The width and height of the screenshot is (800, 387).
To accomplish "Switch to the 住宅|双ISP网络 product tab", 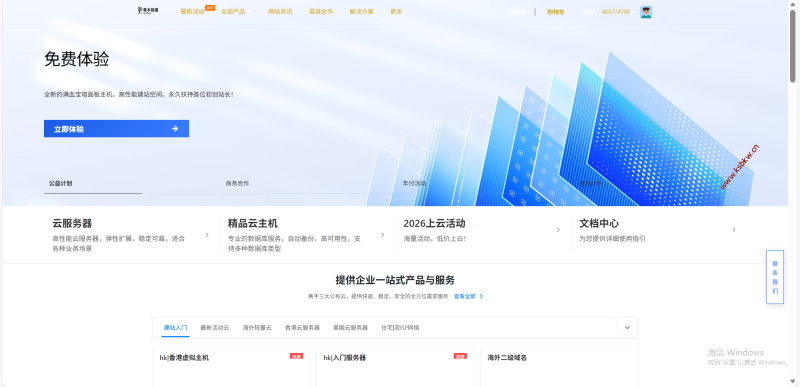I will 400,327.
